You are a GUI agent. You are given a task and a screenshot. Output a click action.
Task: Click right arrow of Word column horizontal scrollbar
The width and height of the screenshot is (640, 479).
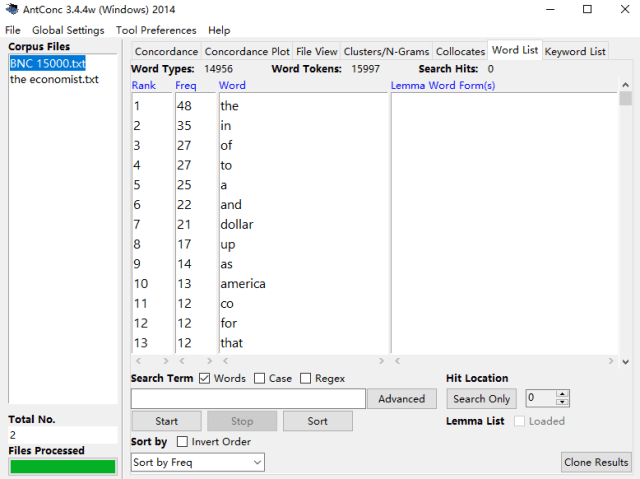click(x=381, y=361)
